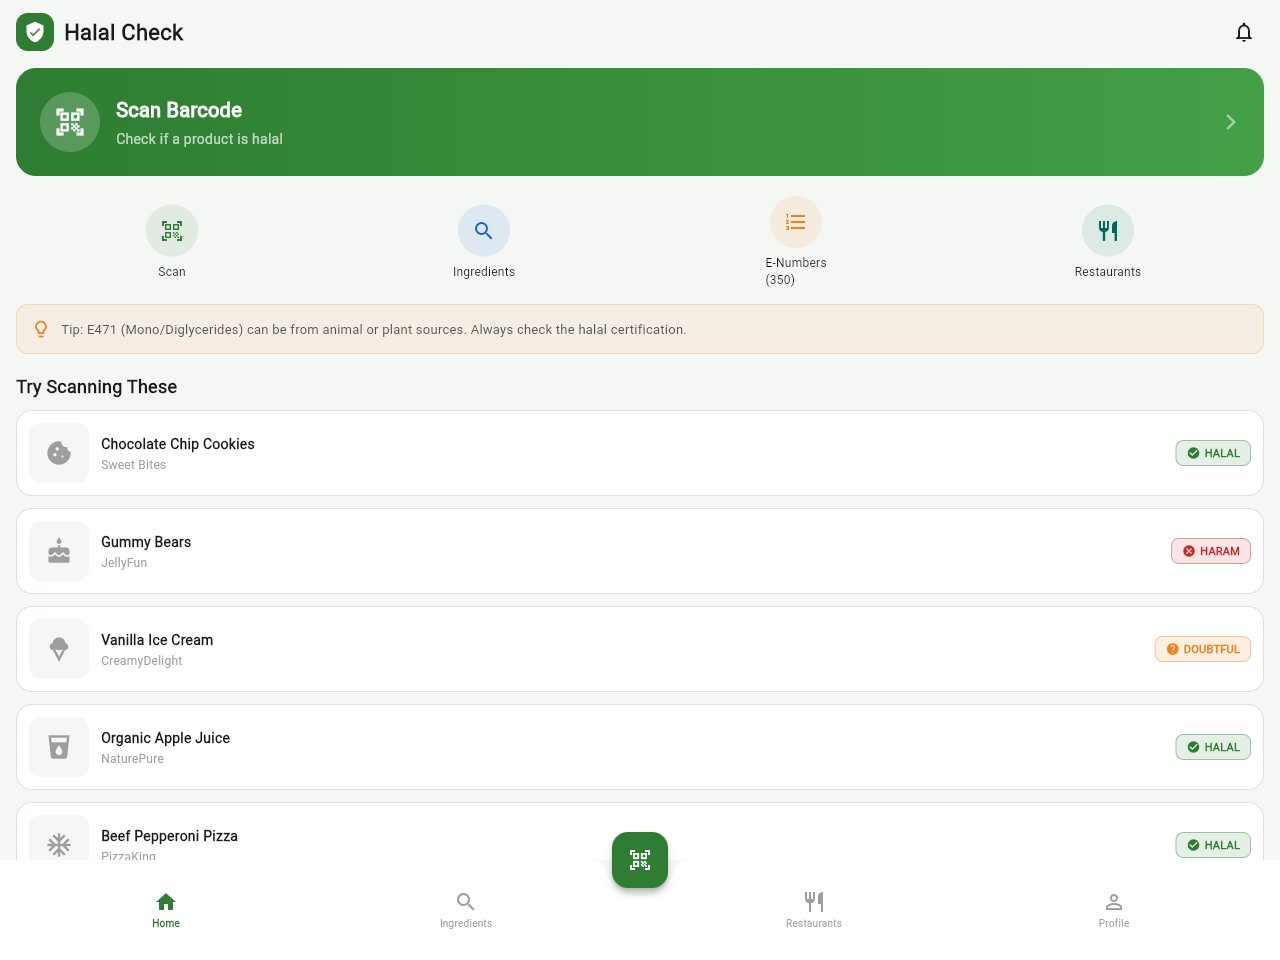The image size is (1280, 960).
Task: Open notifications bell icon
Action: tap(1244, 32)
